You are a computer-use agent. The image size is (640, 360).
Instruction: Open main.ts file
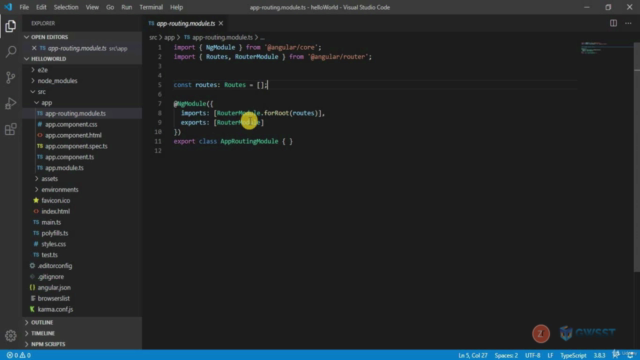click(82, 222)
